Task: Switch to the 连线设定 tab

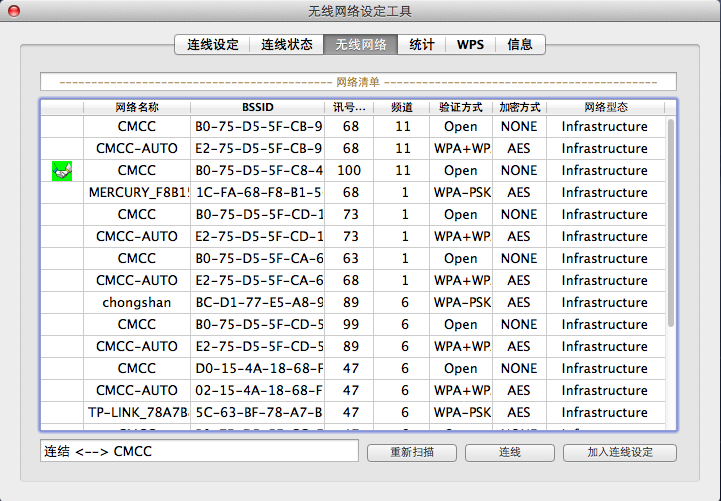Action: coord(212,45)
